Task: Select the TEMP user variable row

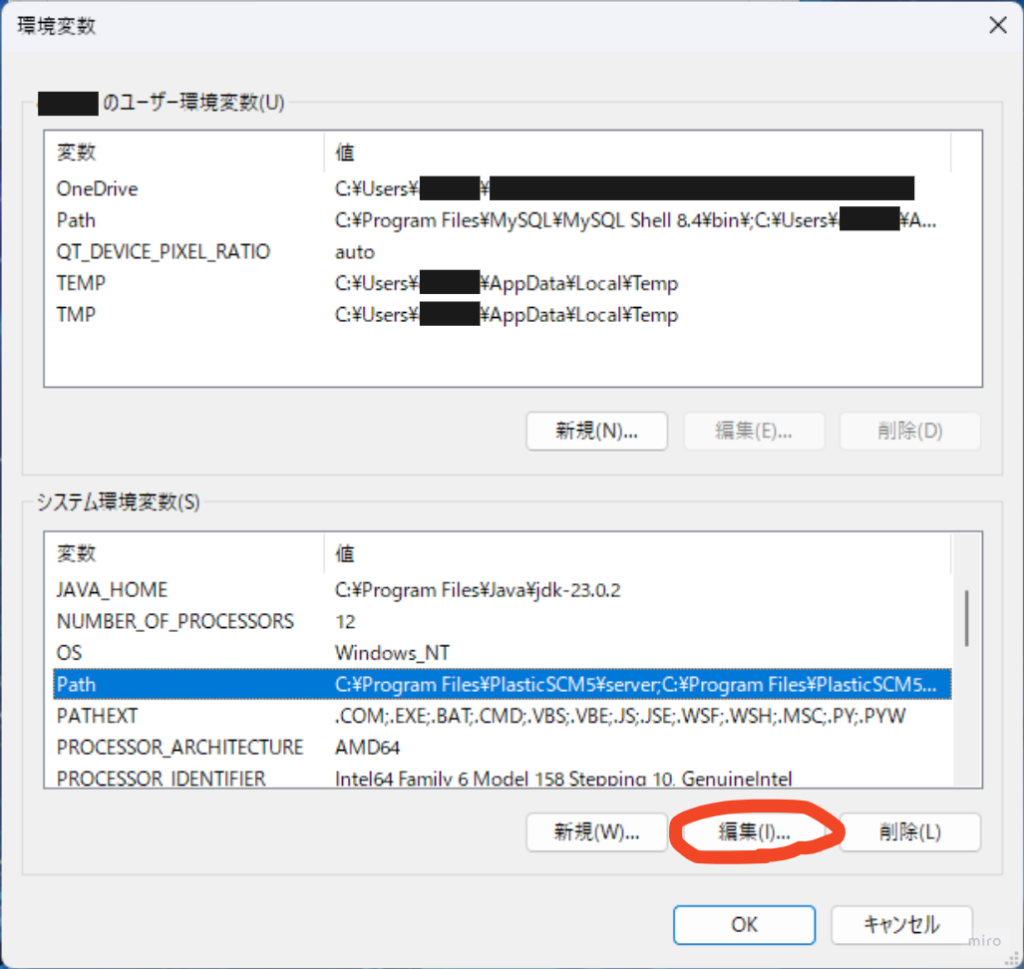Action: tap(81, 283)
